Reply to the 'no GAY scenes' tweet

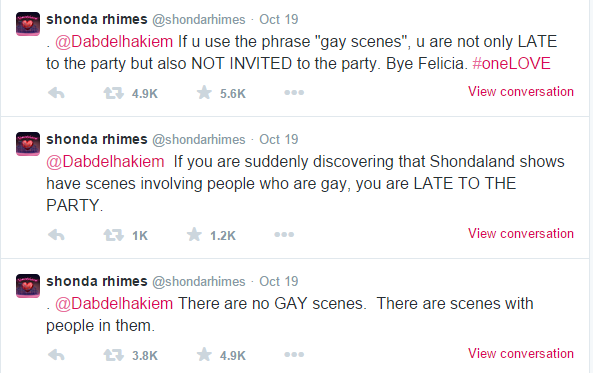[56, 355]
